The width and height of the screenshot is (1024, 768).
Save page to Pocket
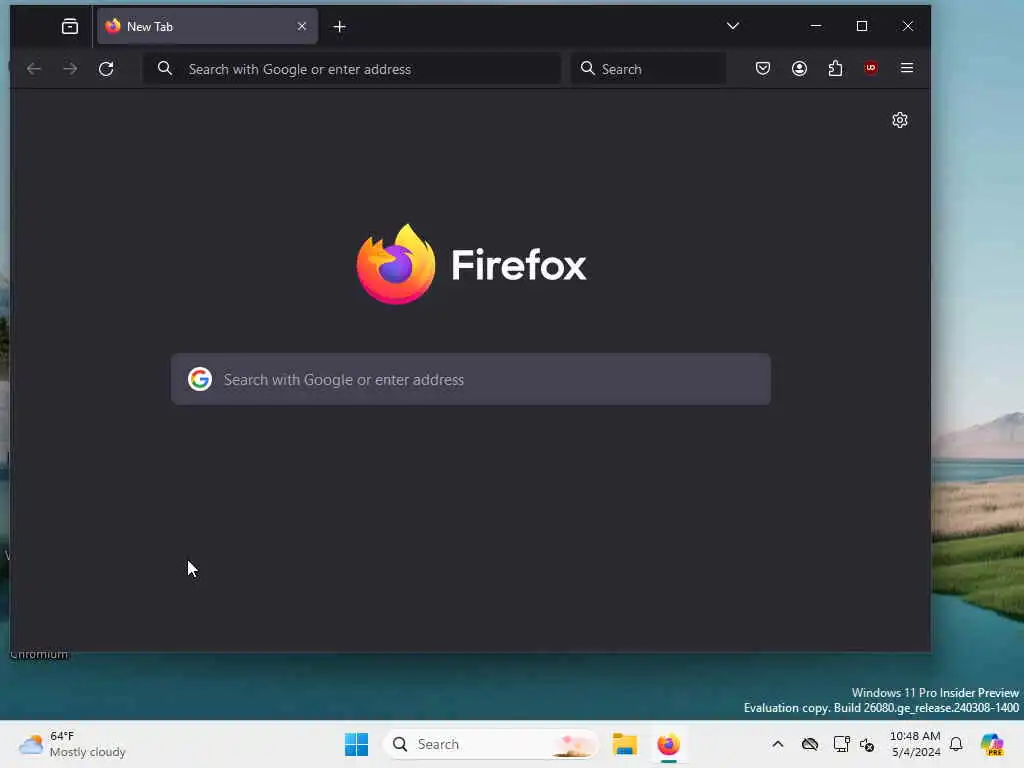coord(763,68)
